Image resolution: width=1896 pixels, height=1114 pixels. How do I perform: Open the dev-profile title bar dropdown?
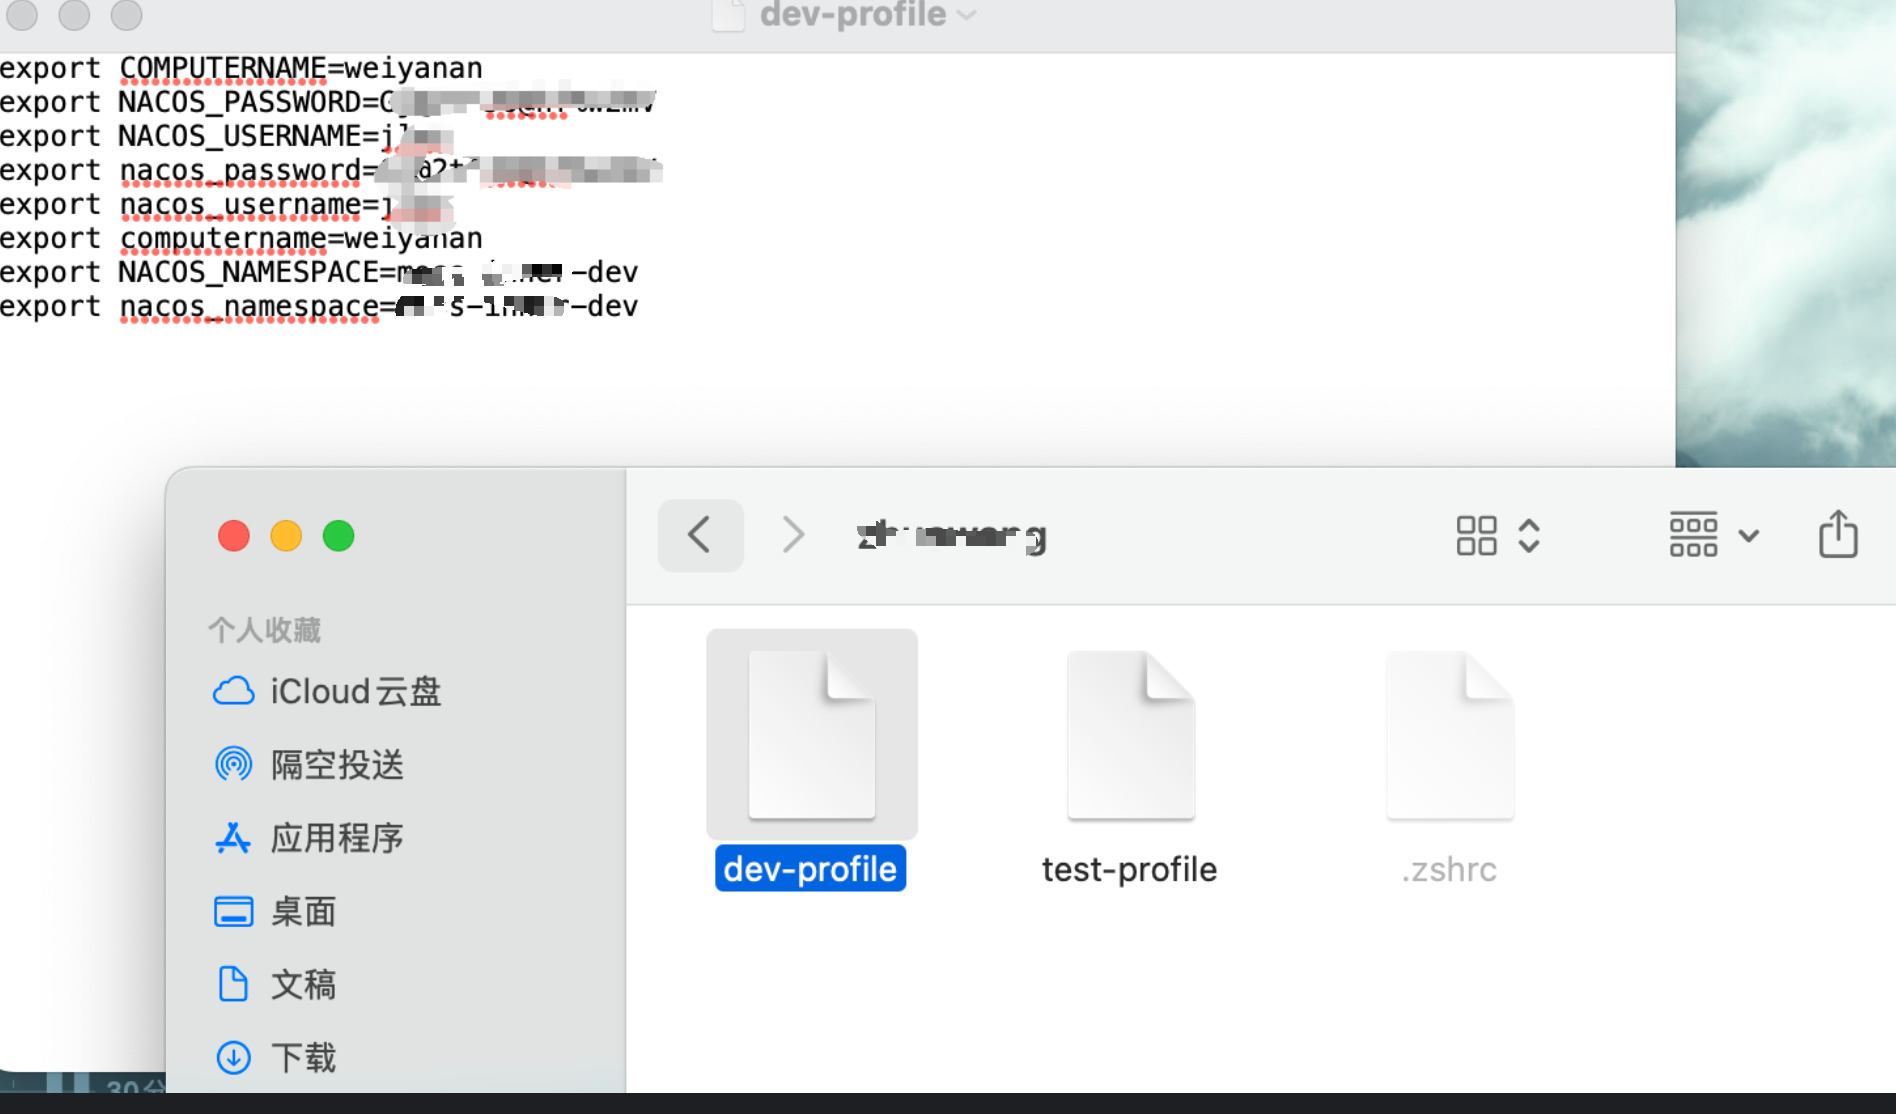[965, 16]
